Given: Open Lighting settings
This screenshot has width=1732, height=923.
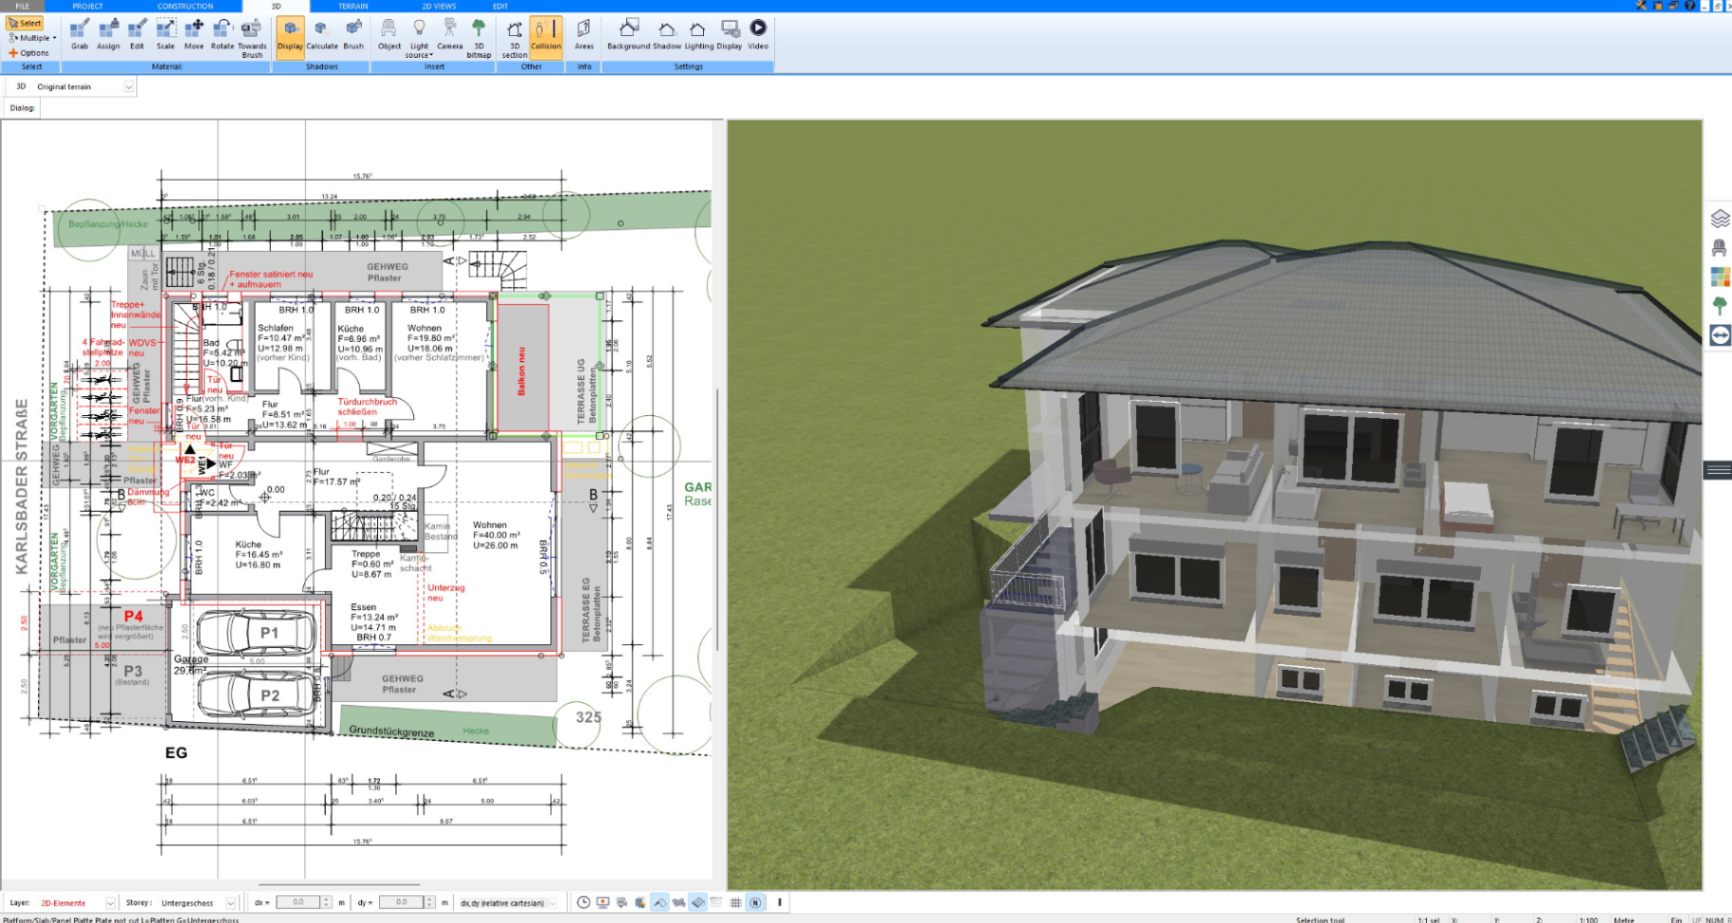Looking at the screenshot, I should [699, 34].
